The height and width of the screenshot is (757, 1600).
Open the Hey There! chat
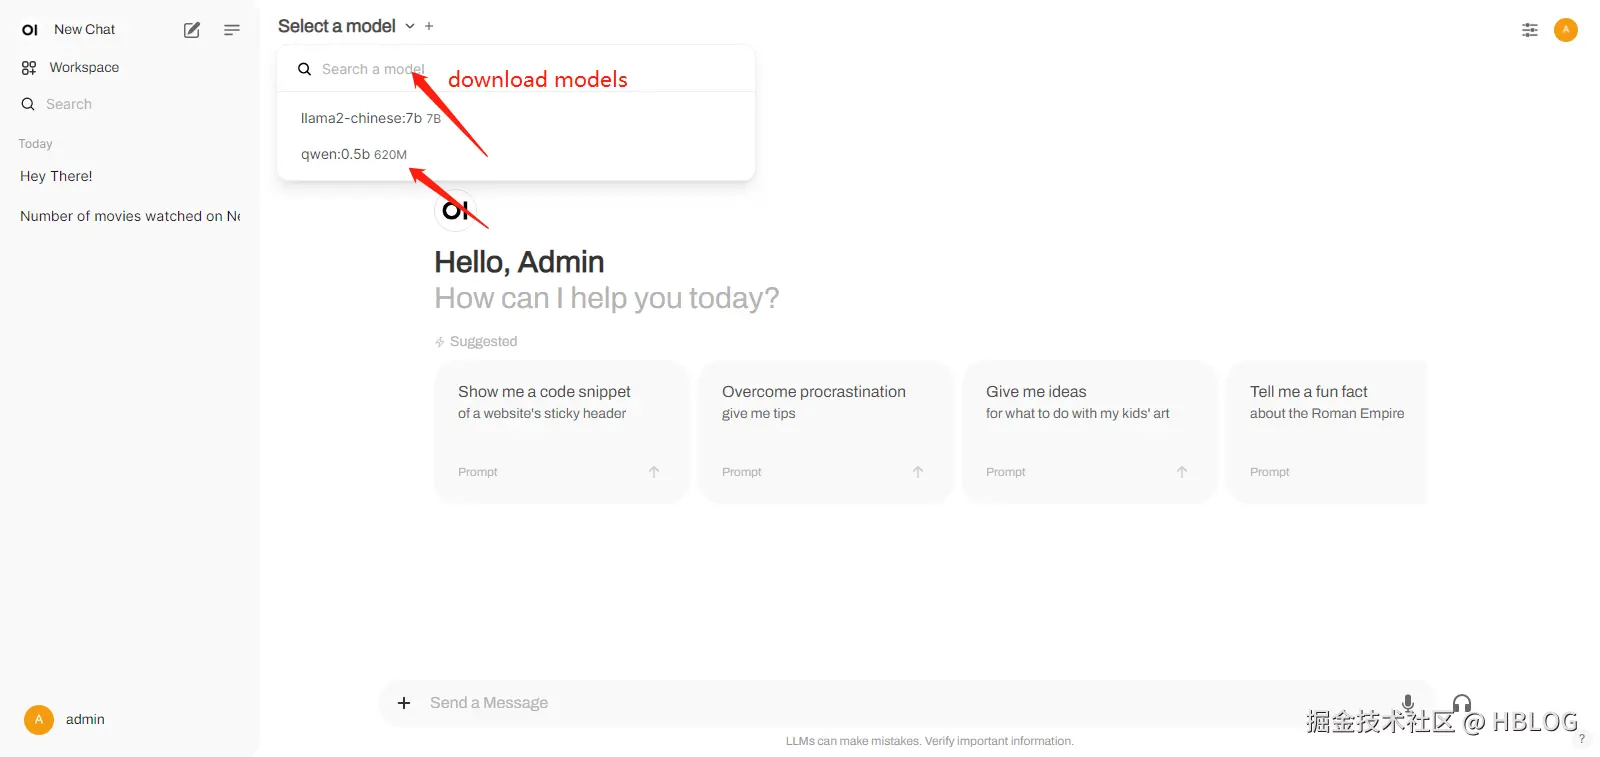click(x=56, y=176)
